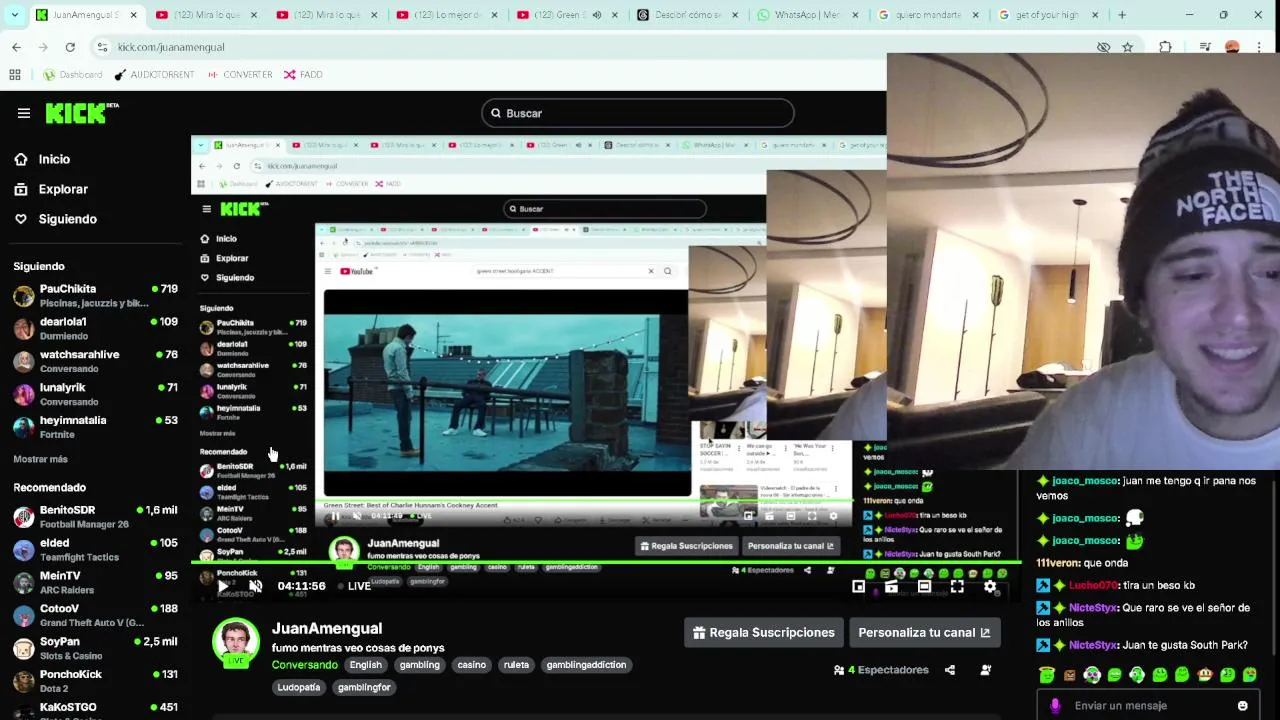This screenshot has width=1280, height=720.
Task: Open the Explorar section
Action: pos(51,189)
